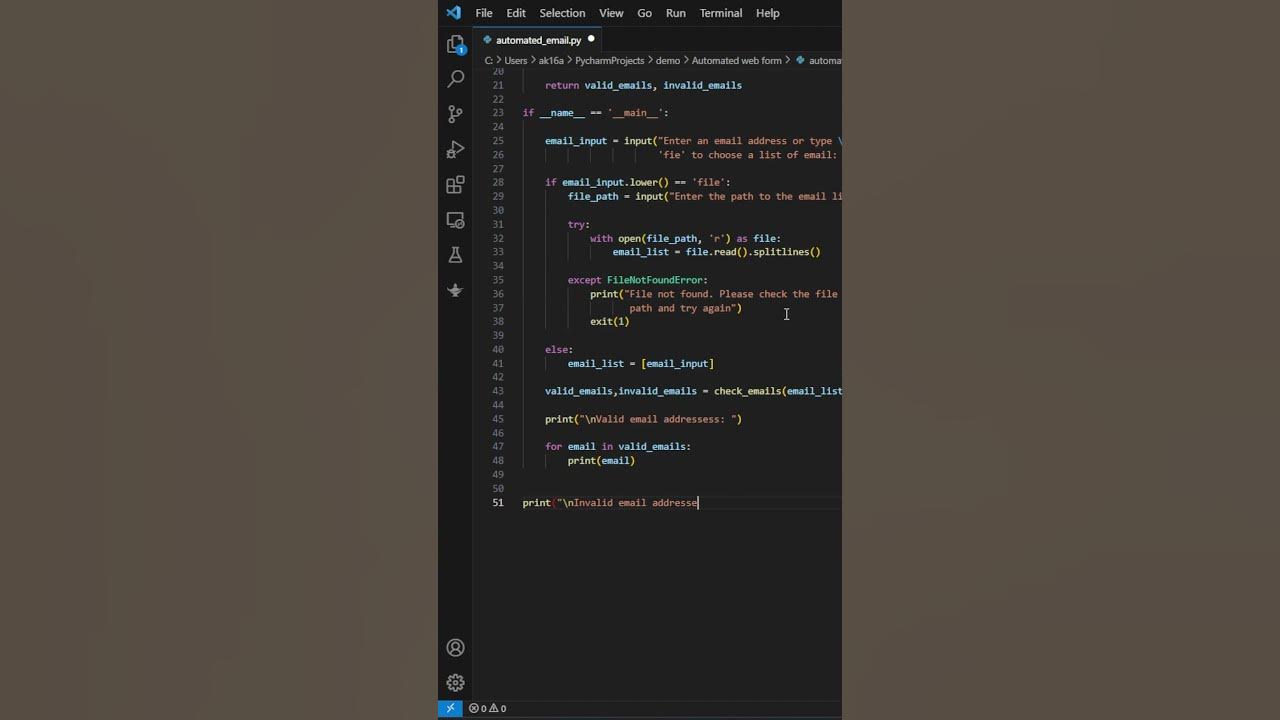This screenshot has height=720, width=1280.
Task: Open the Explorer view in activity bar
Action: point(455,44)
